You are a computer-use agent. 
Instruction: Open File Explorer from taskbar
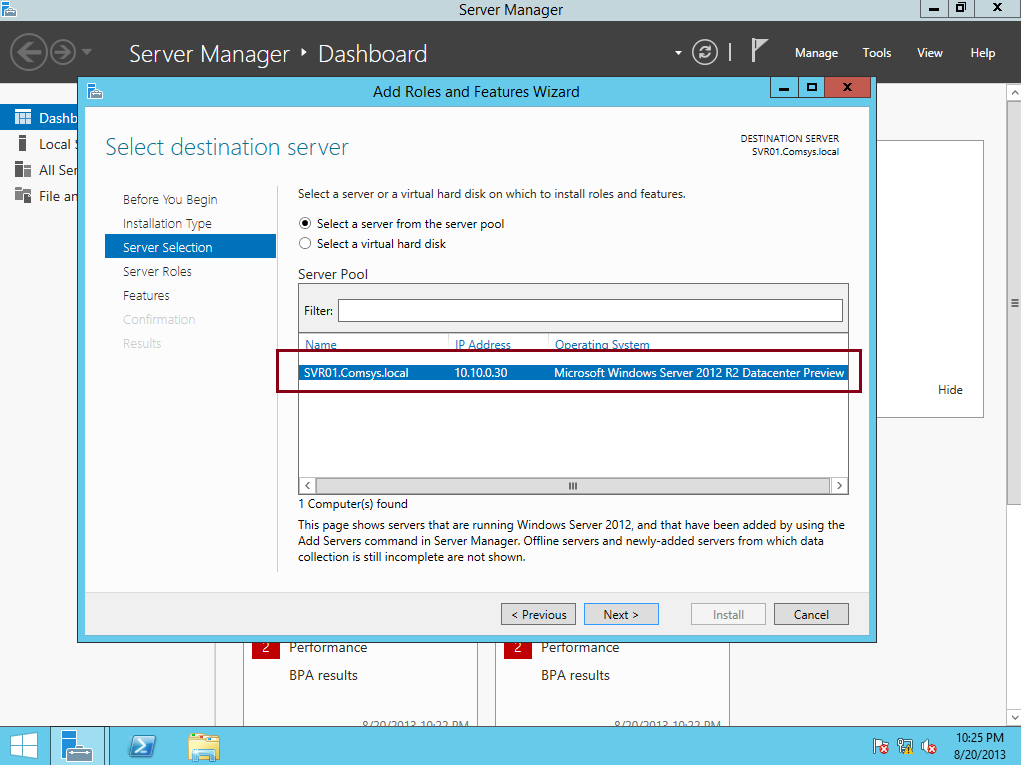[204, 746]
